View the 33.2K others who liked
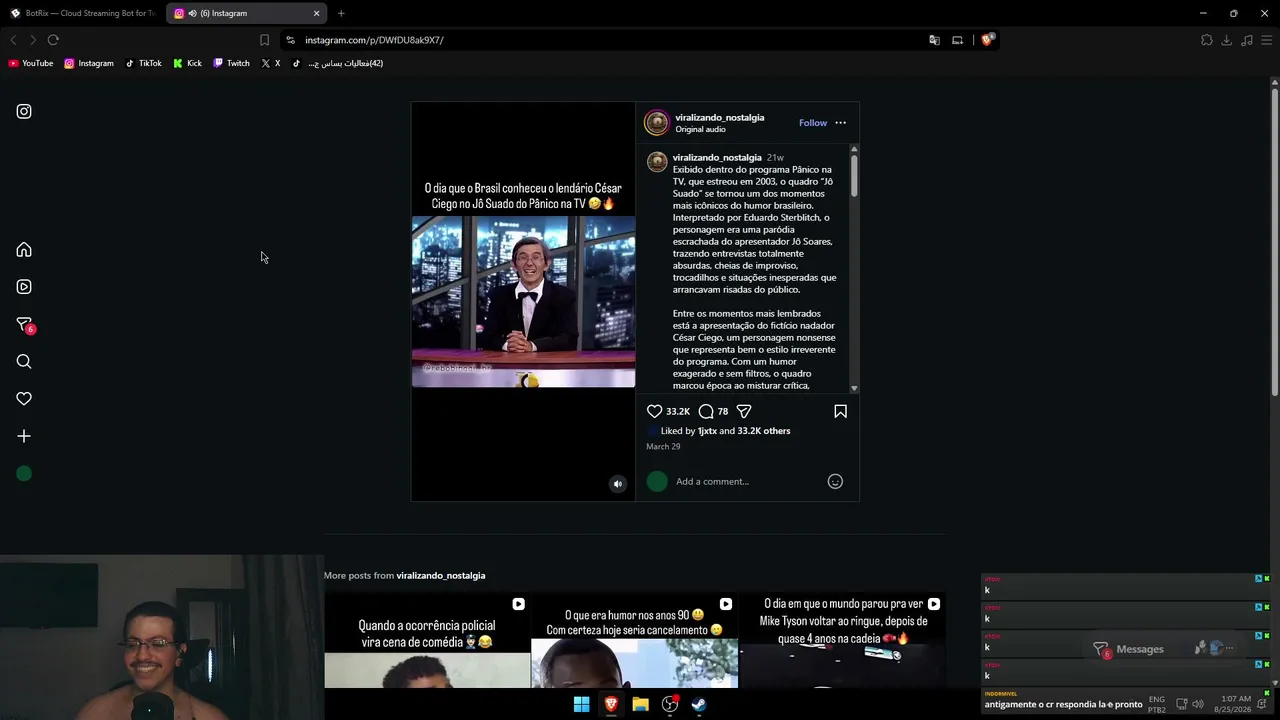This screenshot has height=720, width=1280. (x=764, y=431)
